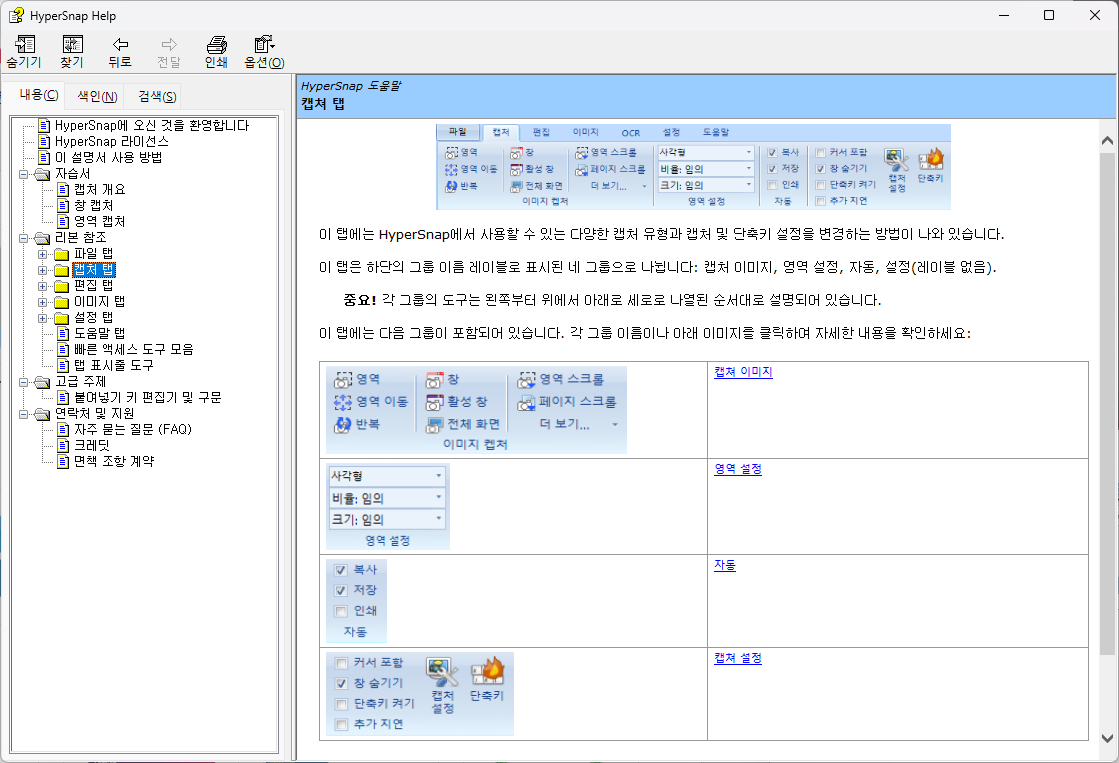Image resolution: width=1119 pixels, height=763 pixels.
Task: Open the 옵션(O) options icon
Action: [x=264, y=45]
